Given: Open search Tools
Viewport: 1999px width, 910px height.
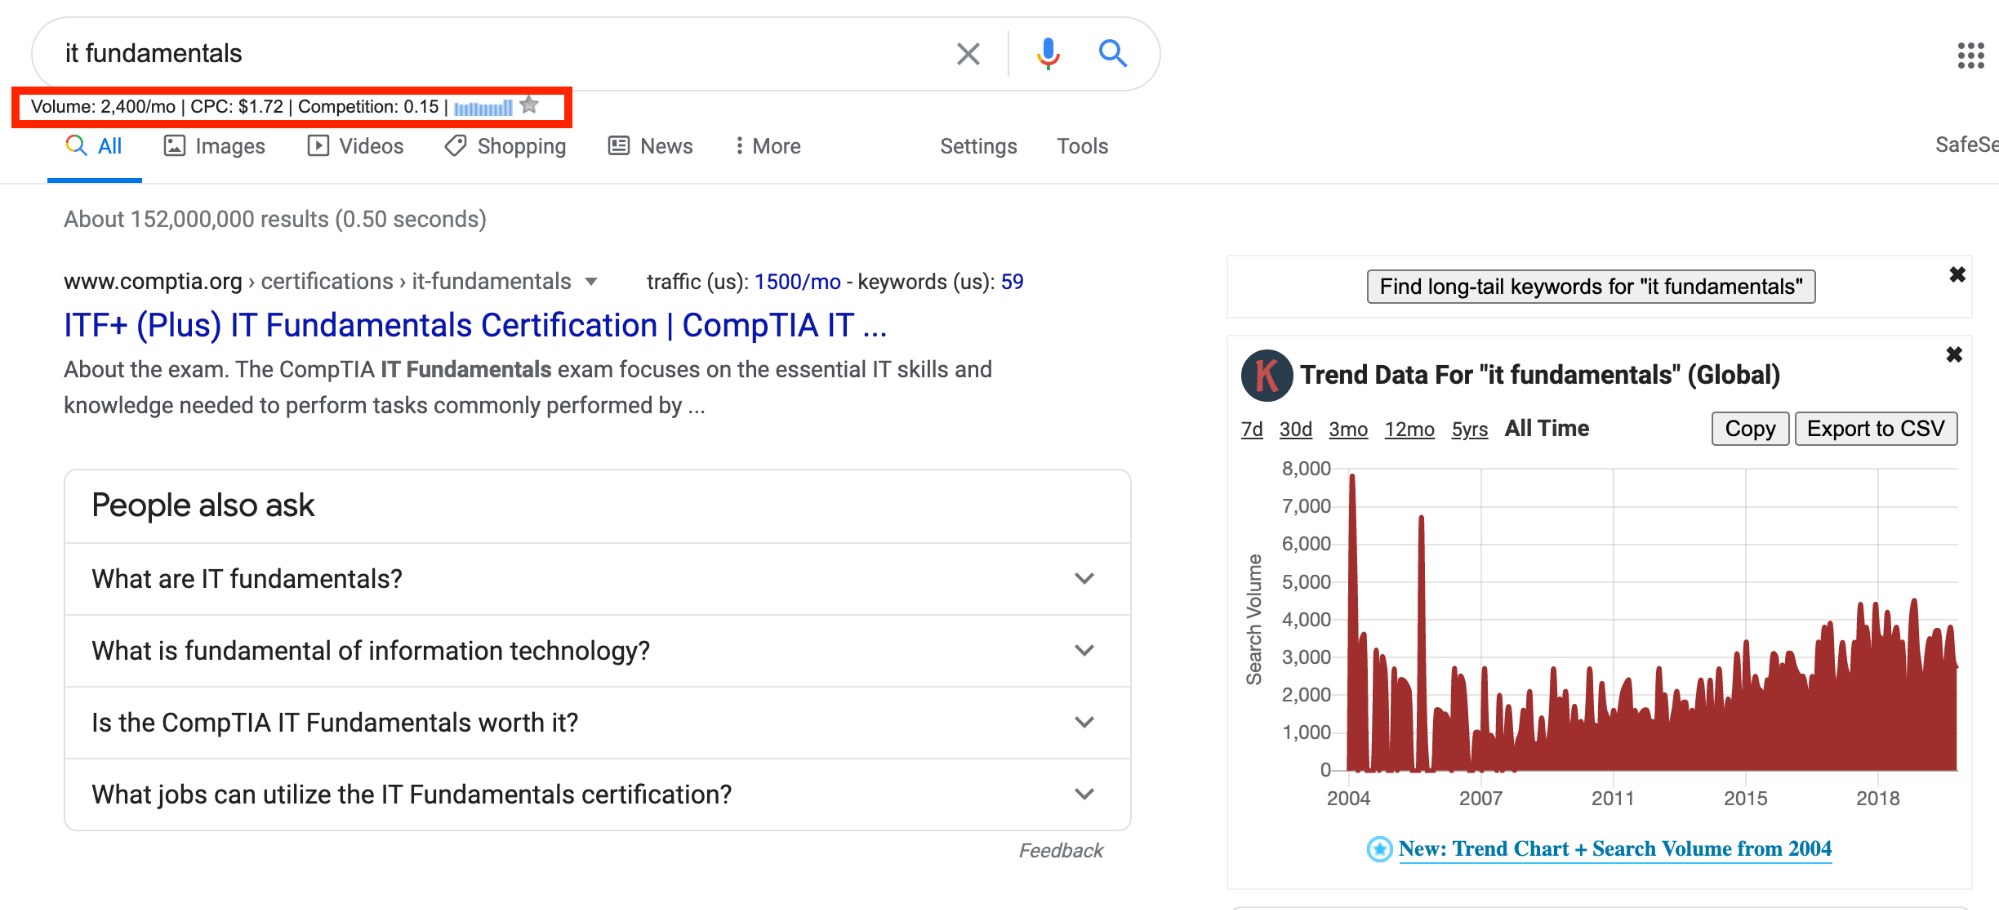Looking at the screenshot, I should coord(1082,146).
